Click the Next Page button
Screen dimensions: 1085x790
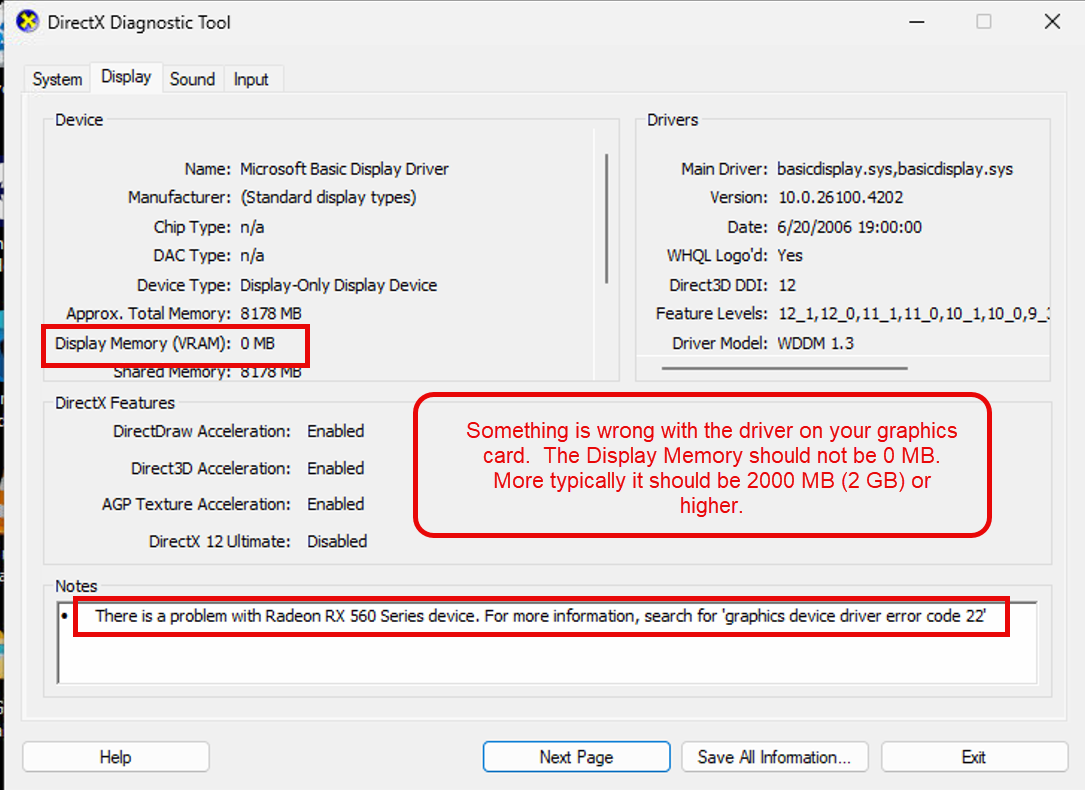pos(576,757)
